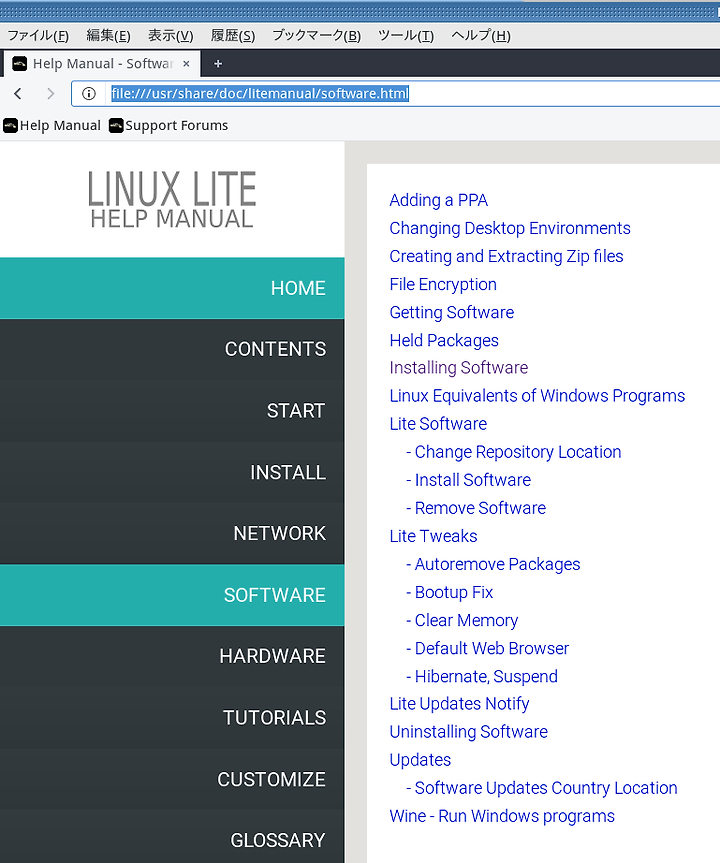The height and width of the screenshot is (863, 720).
Task: Click the Help Manual bookmark icon
Action: [x=10, y=125]
